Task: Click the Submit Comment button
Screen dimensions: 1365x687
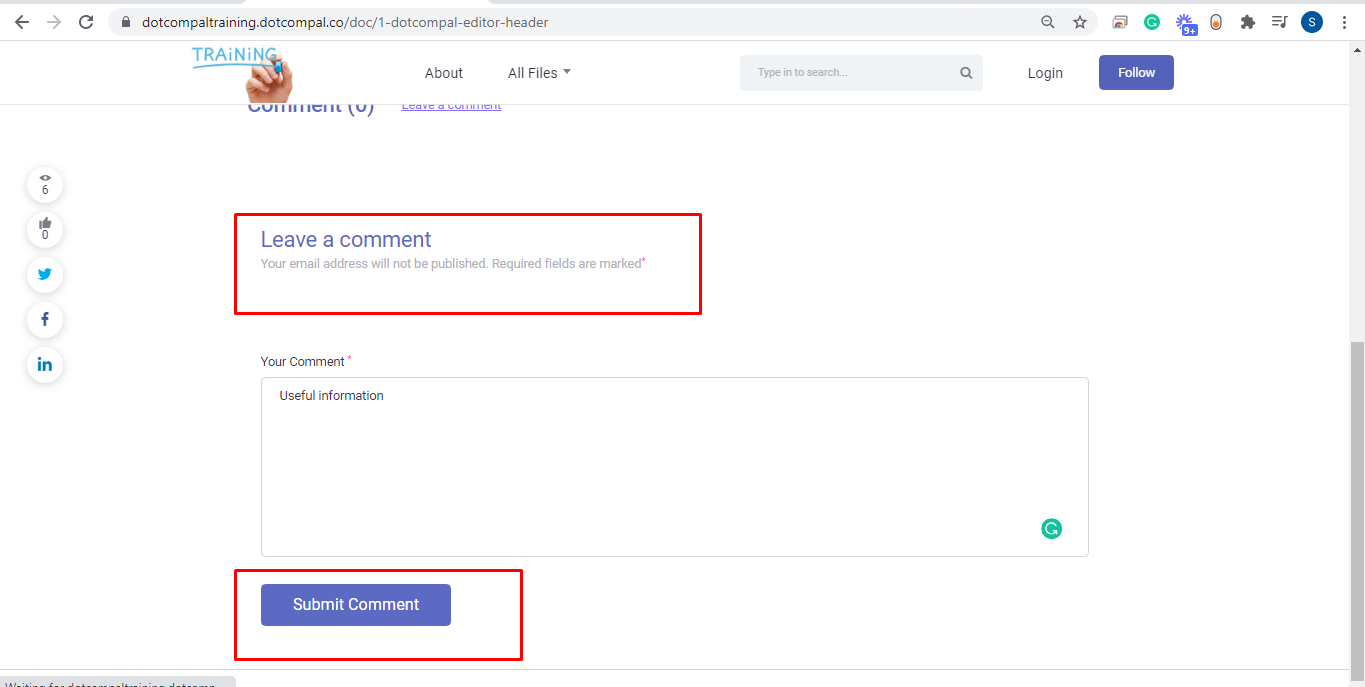Action: [x=356, y=605]
